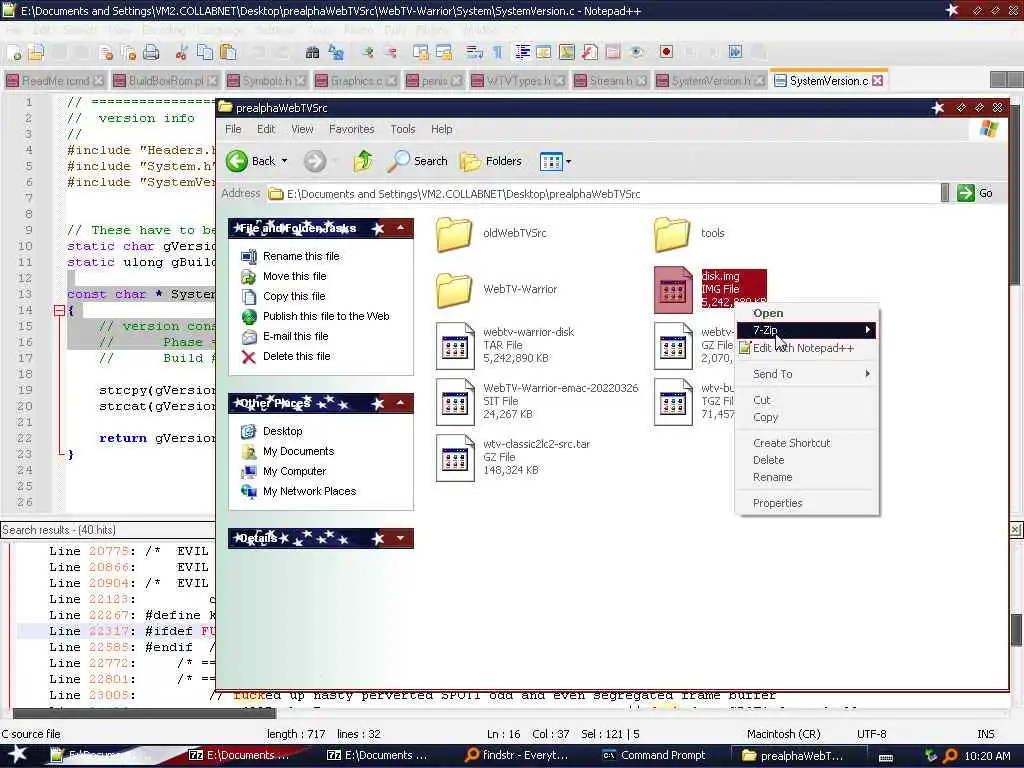
Task: Close the SystemVersion.c tab
Action: (878, 80)
